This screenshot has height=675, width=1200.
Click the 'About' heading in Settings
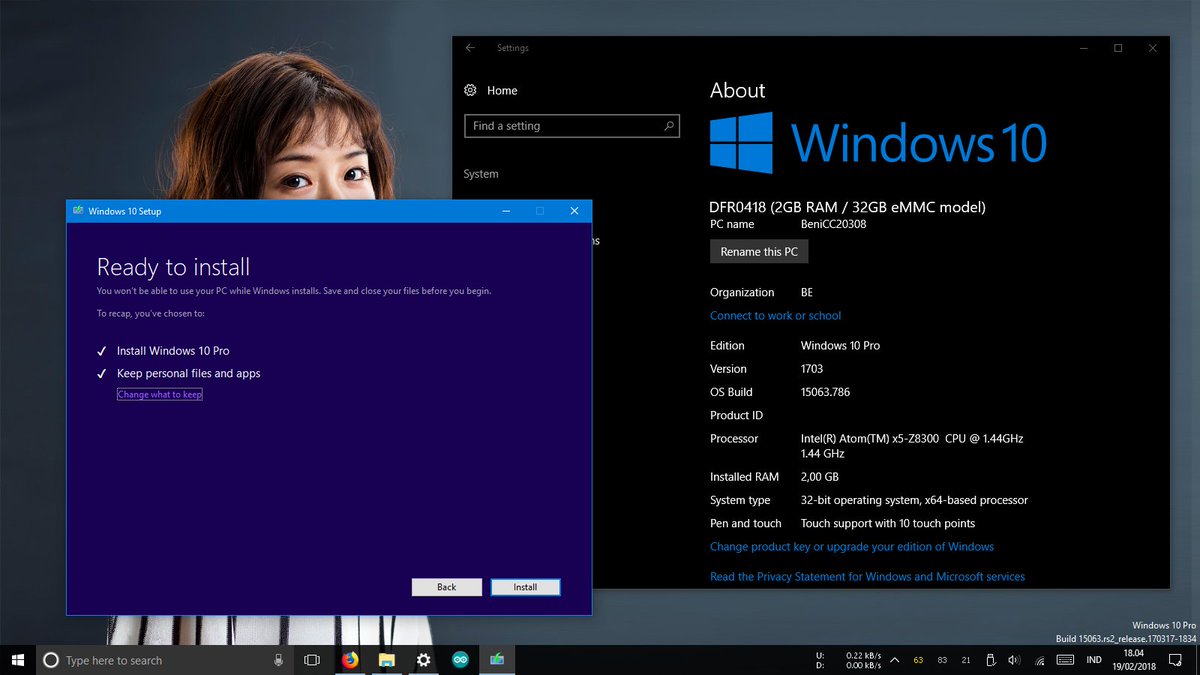(738, 91)
